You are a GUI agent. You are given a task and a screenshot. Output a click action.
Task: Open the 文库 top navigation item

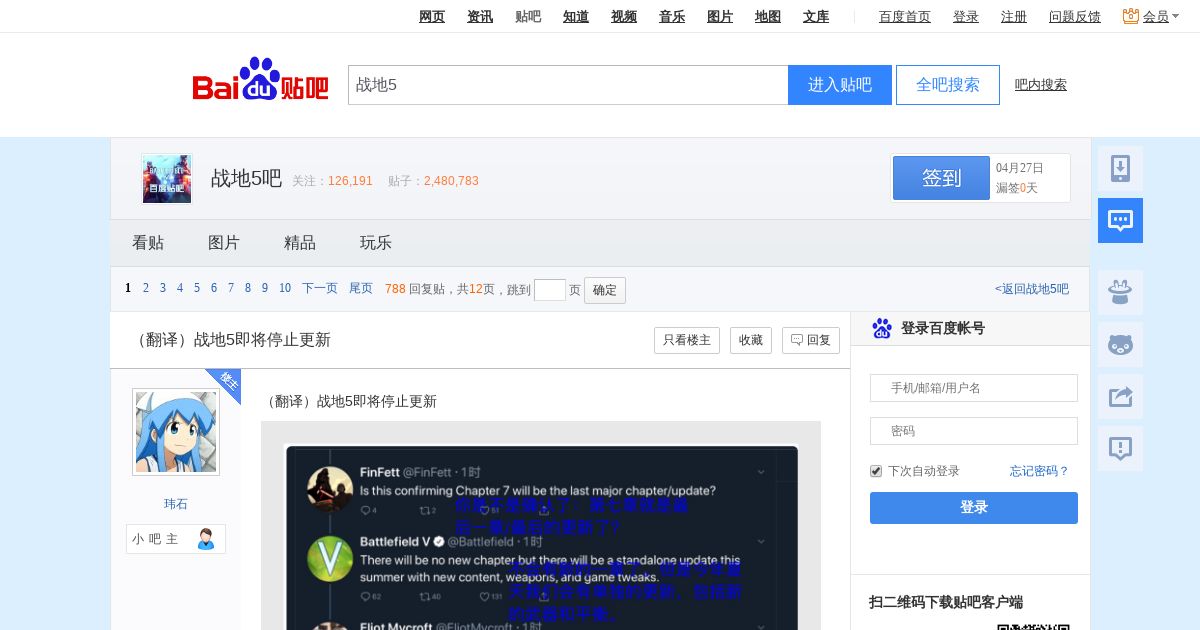click(x=816, y=16)
